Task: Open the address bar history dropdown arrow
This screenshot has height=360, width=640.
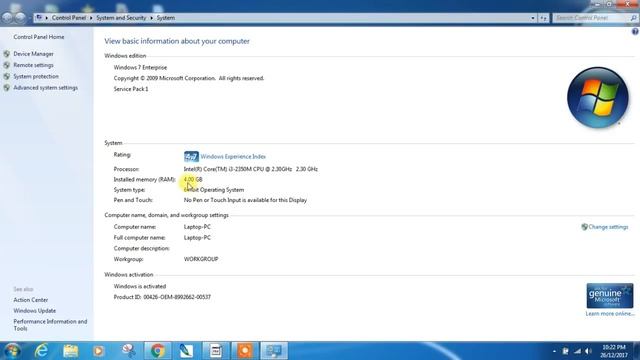Action: coord(533,18)
